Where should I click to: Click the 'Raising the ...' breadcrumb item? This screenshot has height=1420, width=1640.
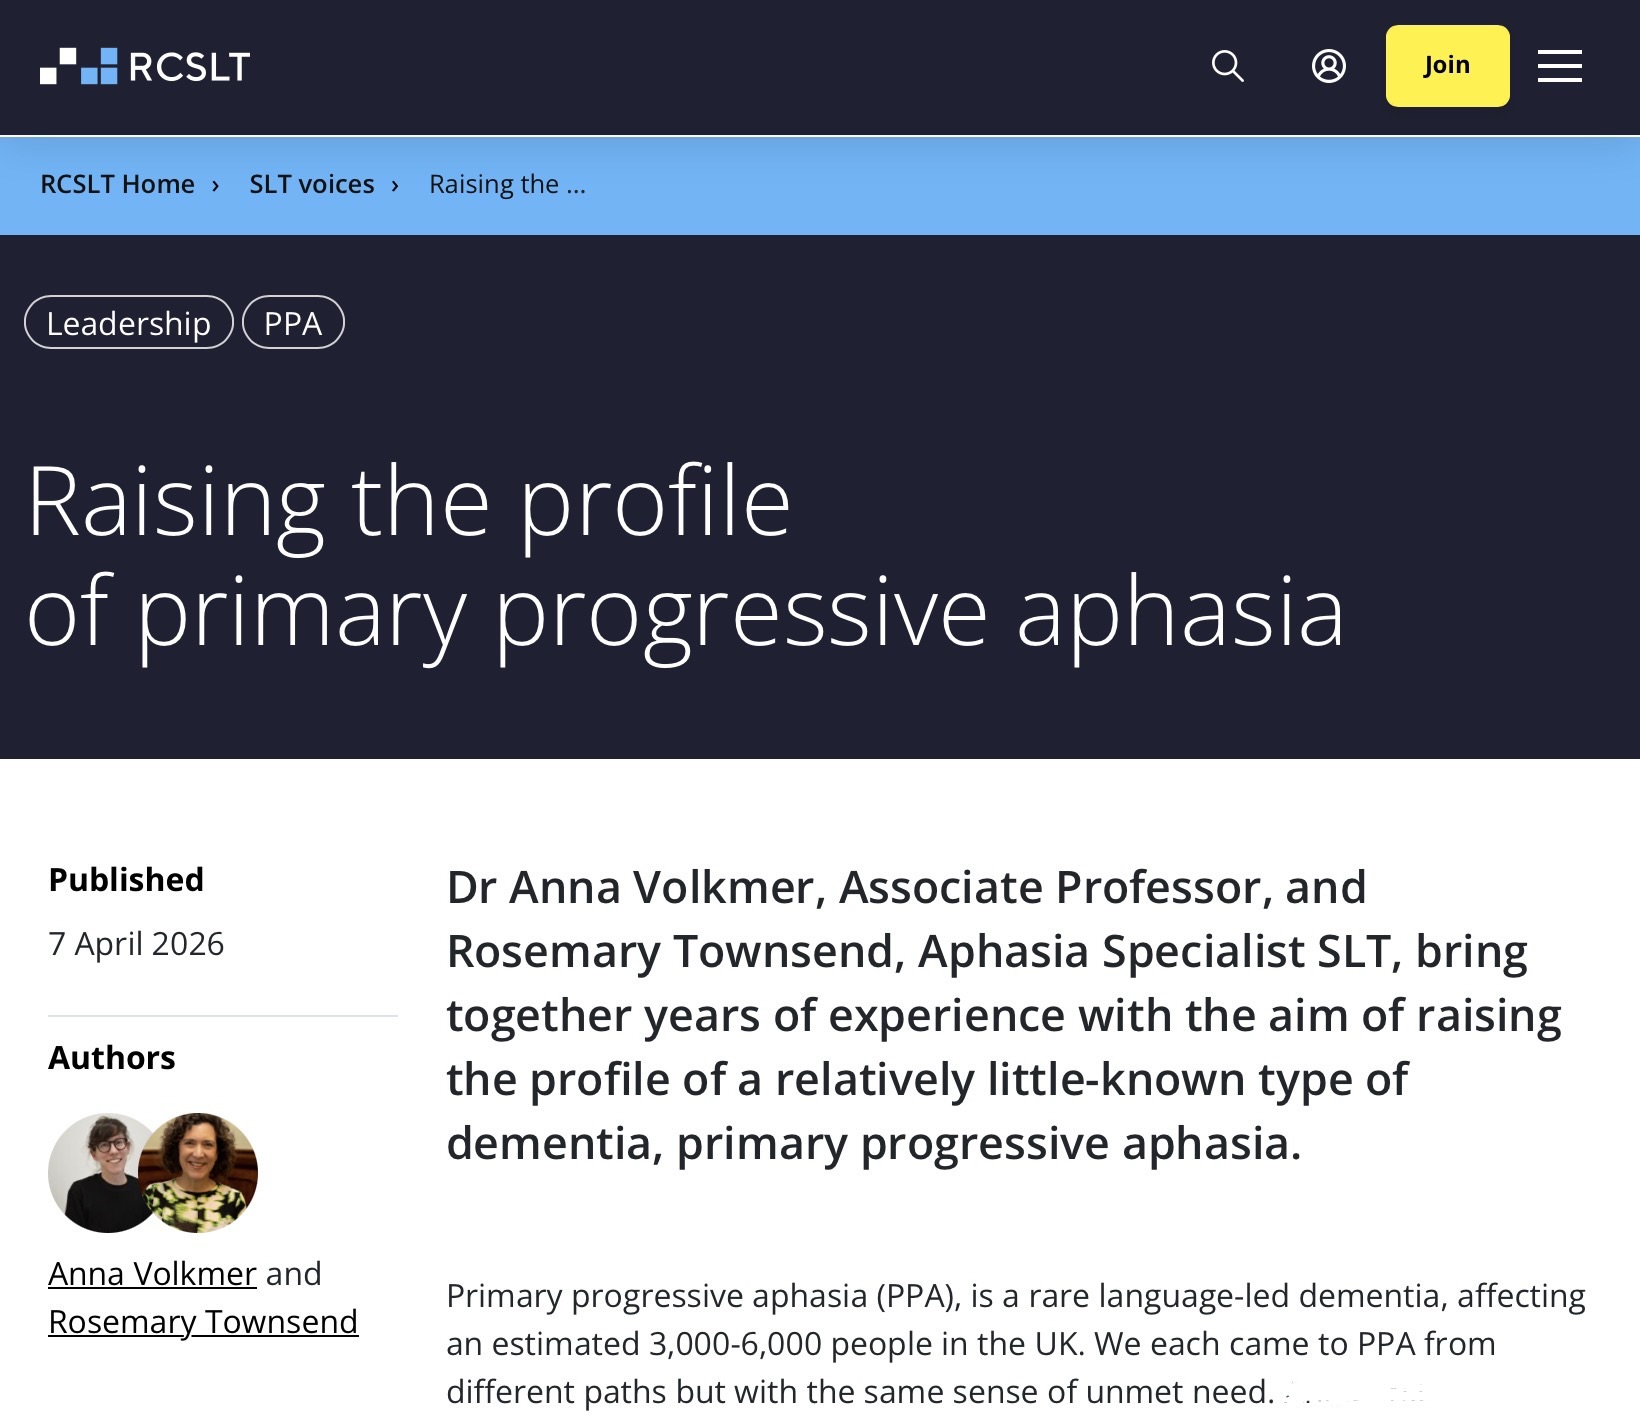[x=507, y=185]
